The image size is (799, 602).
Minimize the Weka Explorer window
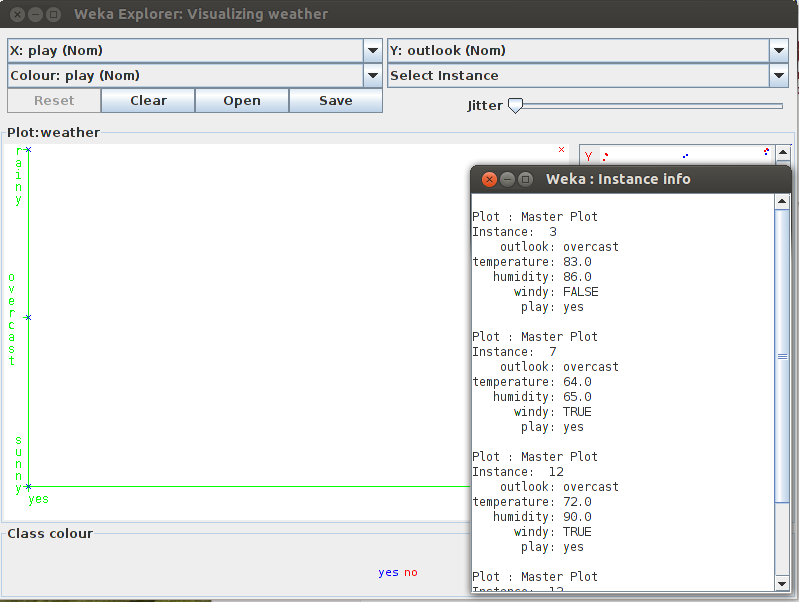pyautogui.click(x=35, y=14)
